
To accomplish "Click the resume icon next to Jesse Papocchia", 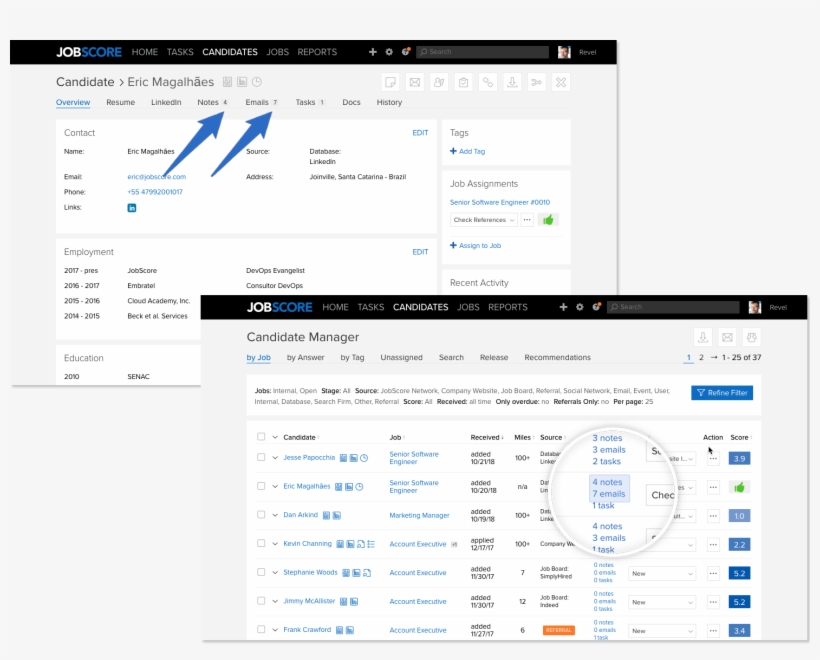I will (x=344, y=458).
